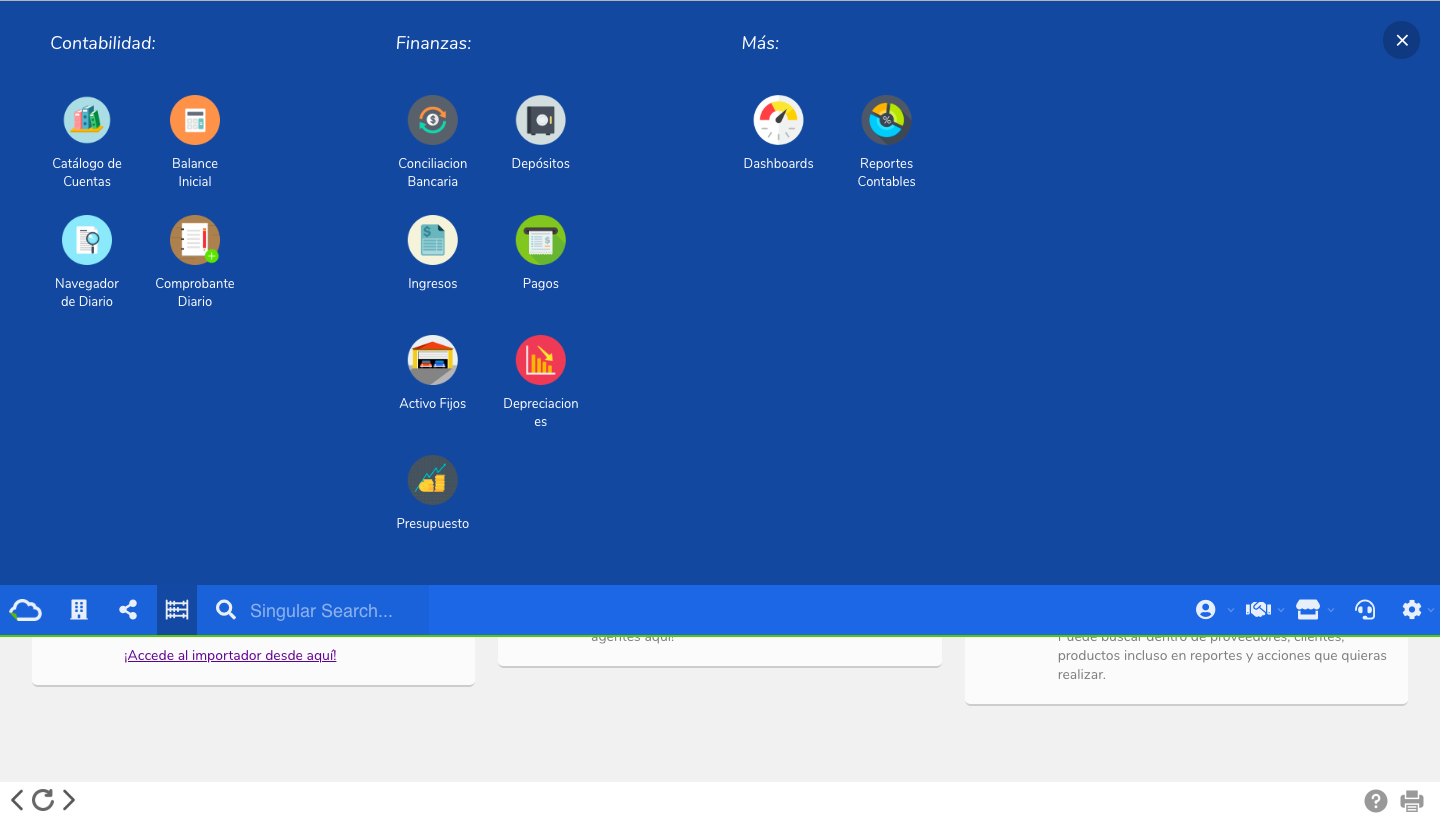Viewport: 1440px width, 822px height.
Task: Open the Ingresos module
Action: coord(433,240)
